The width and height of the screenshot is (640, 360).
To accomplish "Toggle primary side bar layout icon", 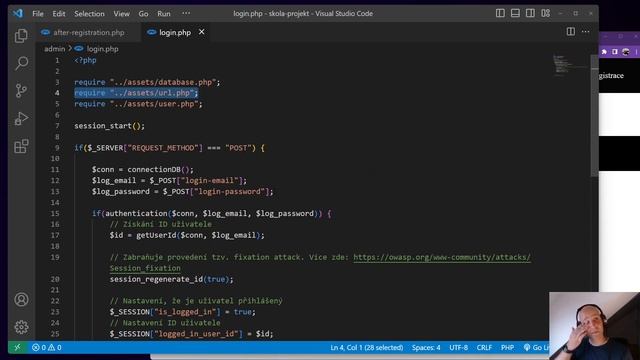I will [500, 13].
